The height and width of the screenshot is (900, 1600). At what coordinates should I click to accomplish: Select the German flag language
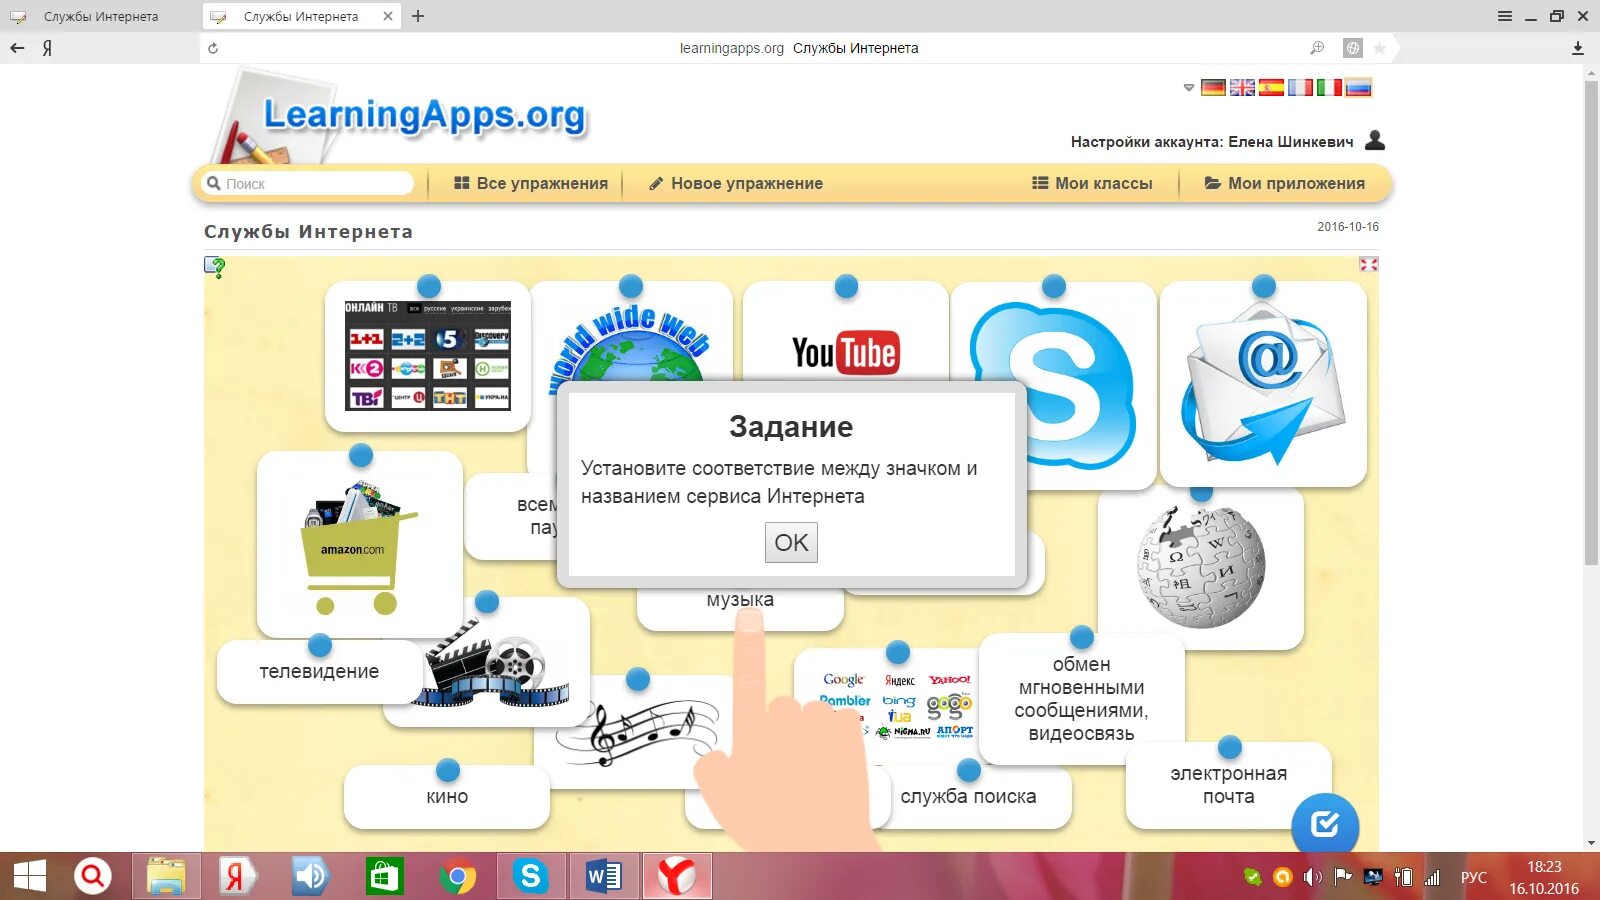[x=1213, y=88]
